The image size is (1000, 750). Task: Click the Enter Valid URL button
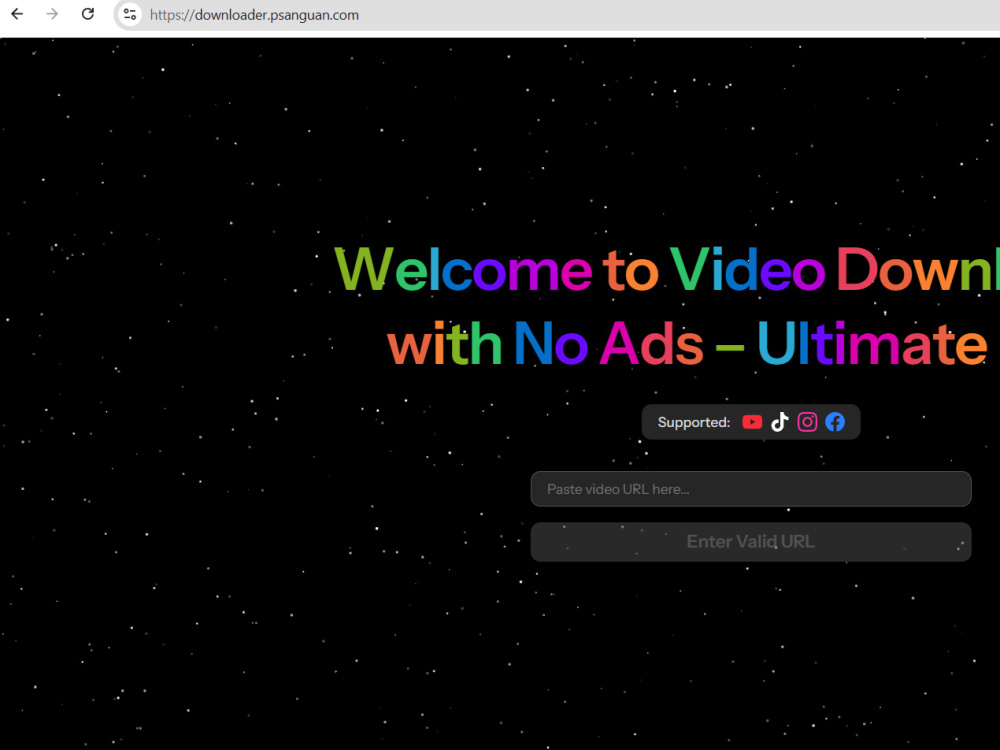click(x=751, y=542)
